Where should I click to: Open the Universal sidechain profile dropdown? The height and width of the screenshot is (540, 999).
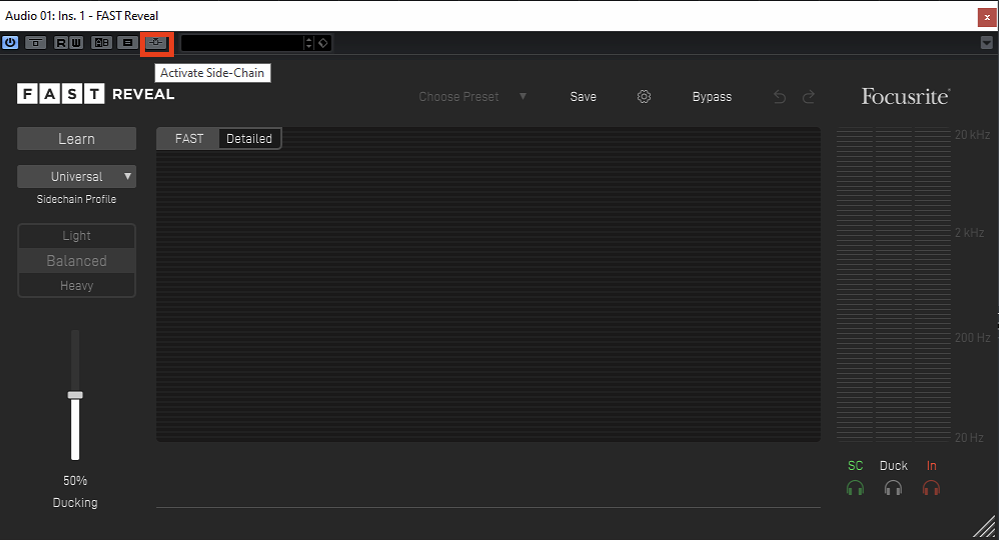pos(76,176)
